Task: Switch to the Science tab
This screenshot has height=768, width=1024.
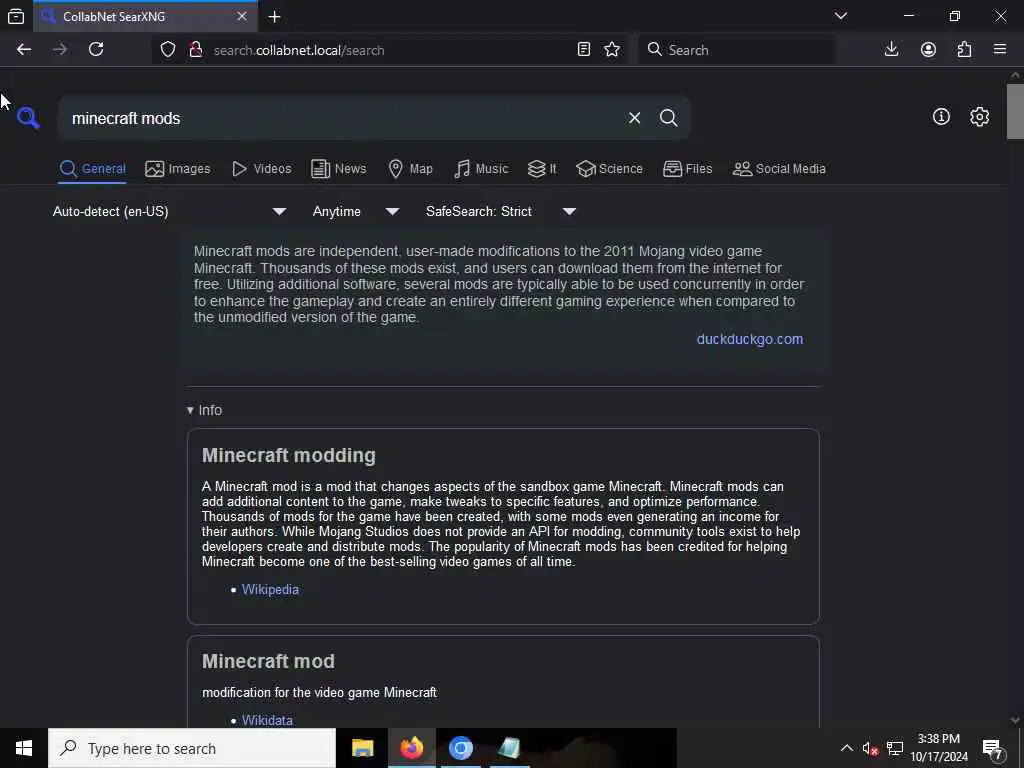Action: (x=610, y=169)
